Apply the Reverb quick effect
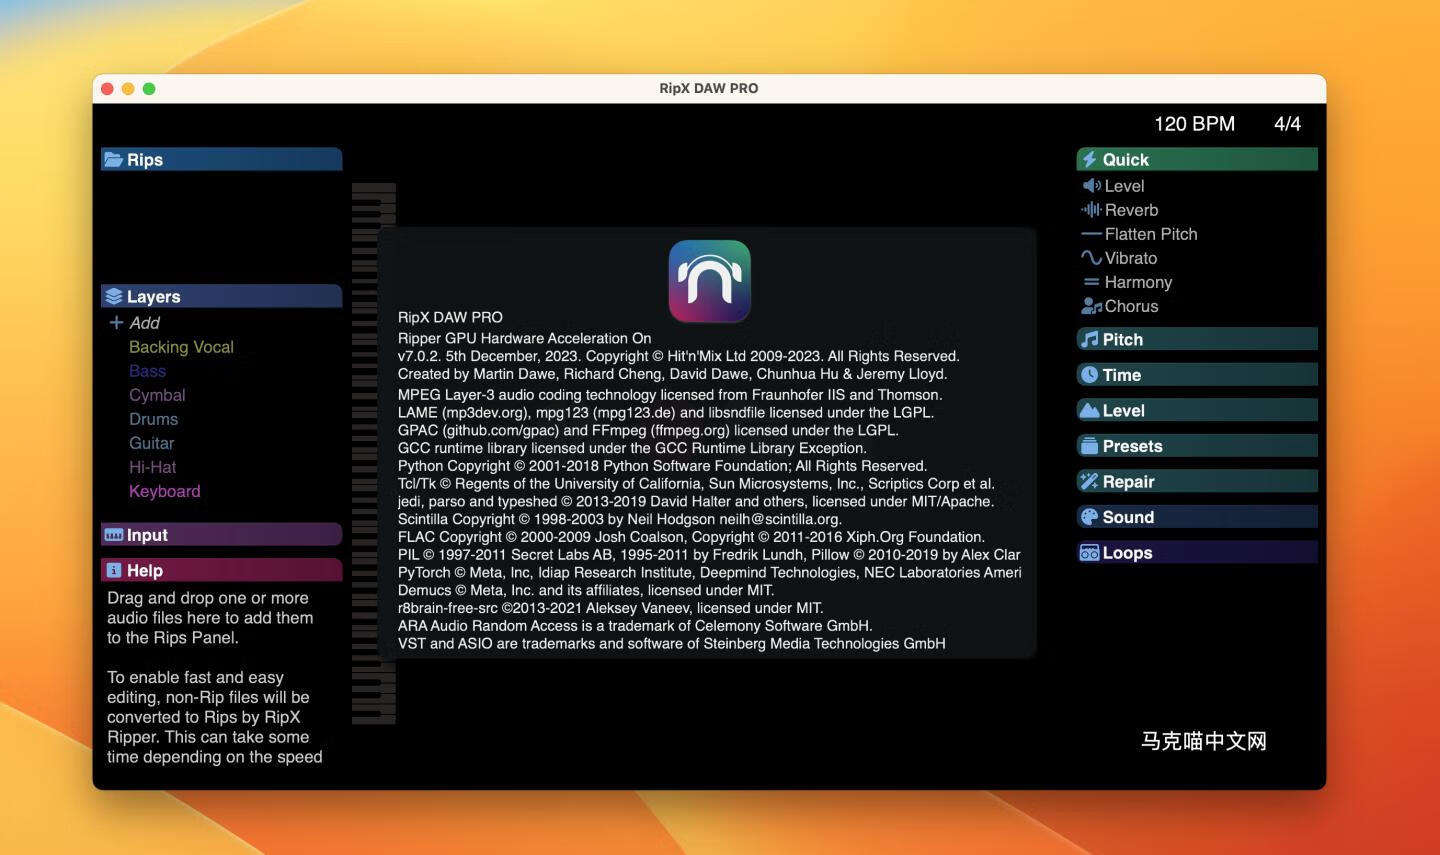The width and height of the screenshot is (1440, 855). tap(1131, 210)
